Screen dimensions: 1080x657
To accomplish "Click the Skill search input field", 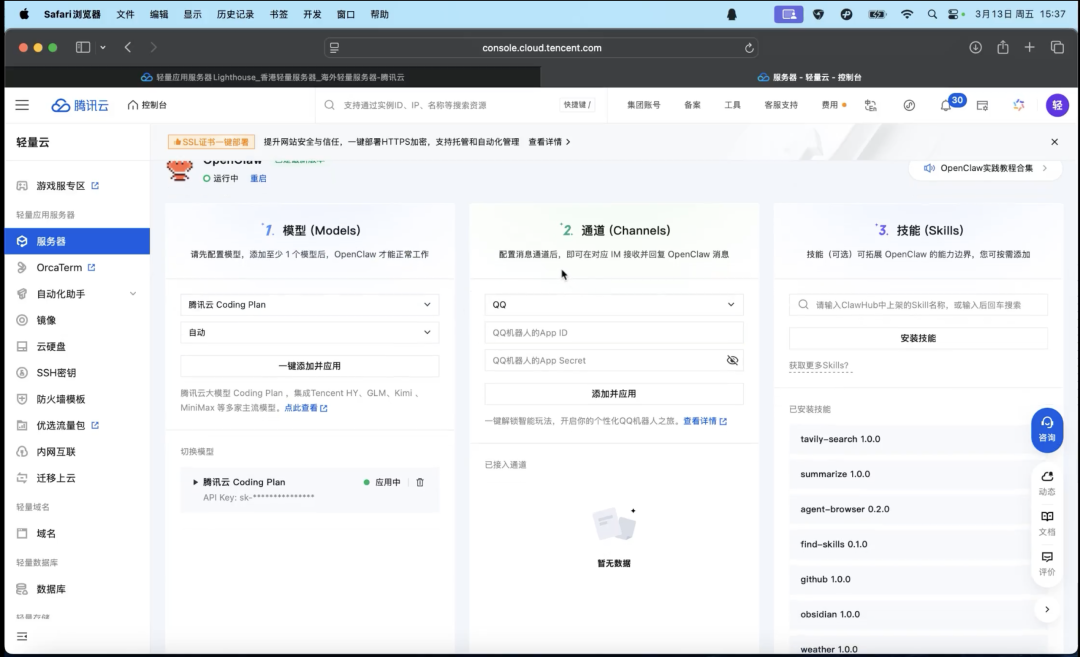I will coord(918,304).
